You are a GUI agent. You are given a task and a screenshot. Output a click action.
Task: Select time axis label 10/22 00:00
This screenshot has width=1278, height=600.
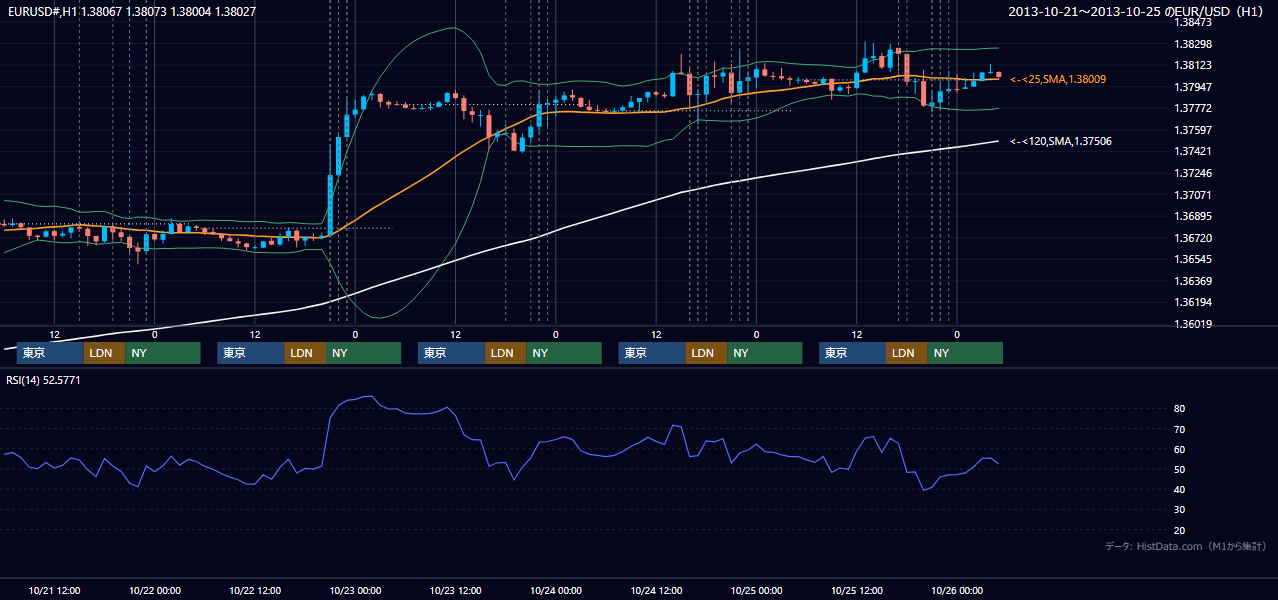pos(155,590)
